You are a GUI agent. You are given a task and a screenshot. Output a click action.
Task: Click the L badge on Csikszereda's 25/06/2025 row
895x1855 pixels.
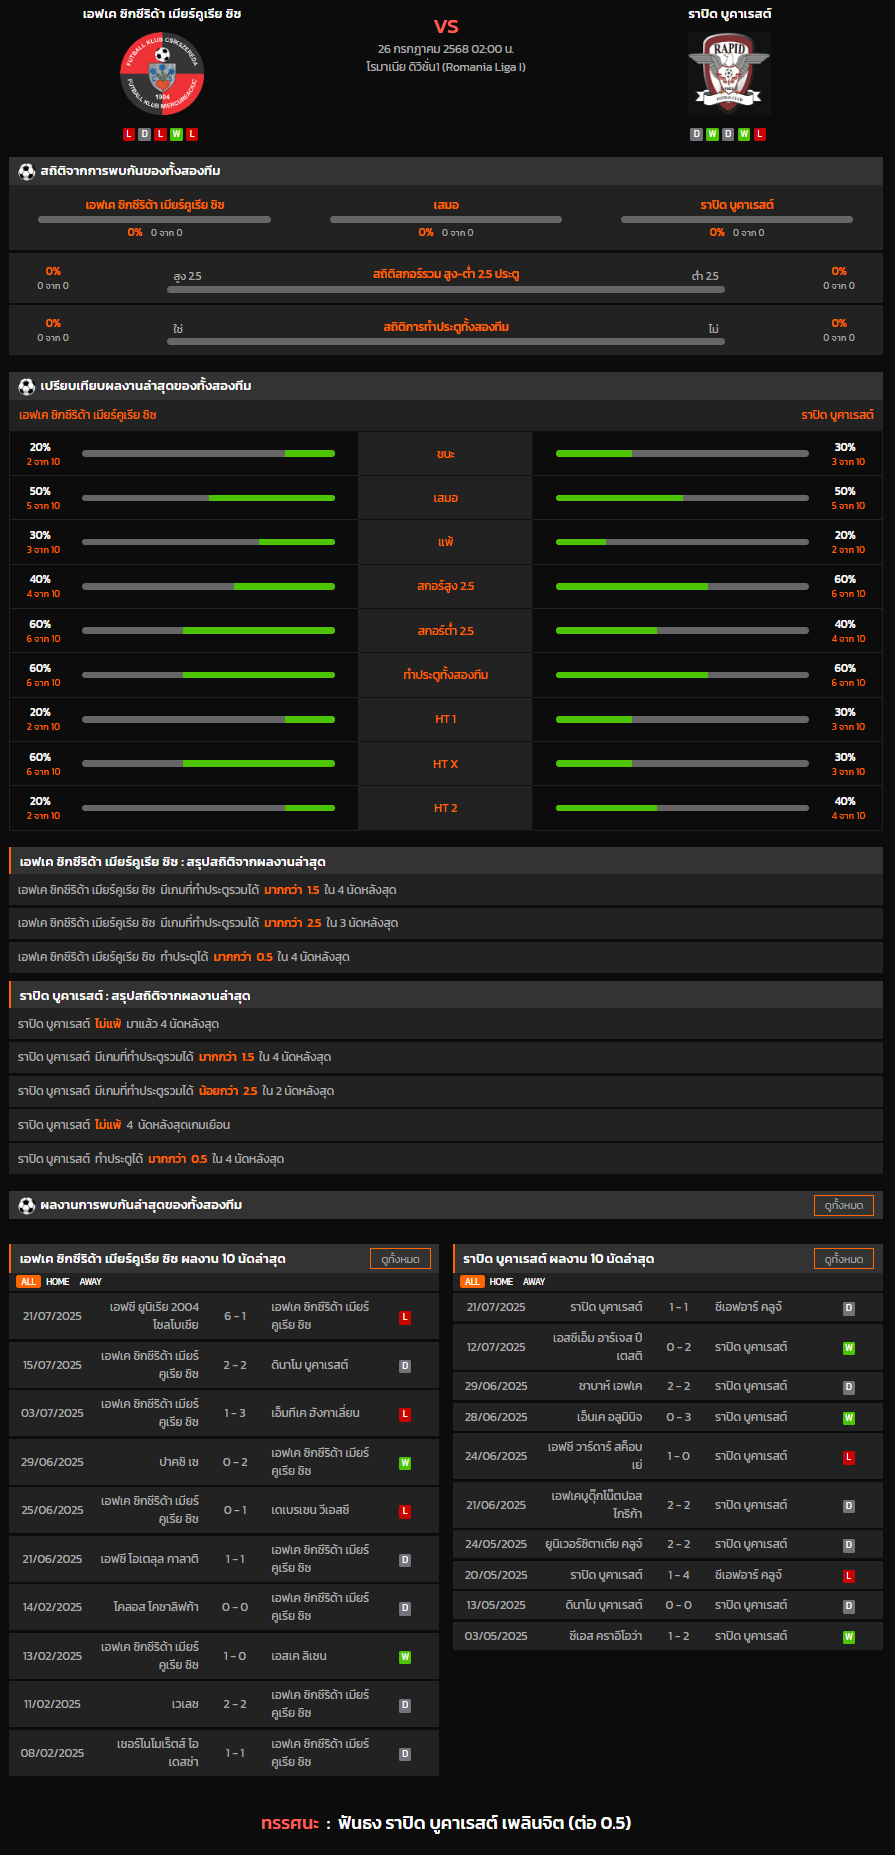tap(405, 1511)
